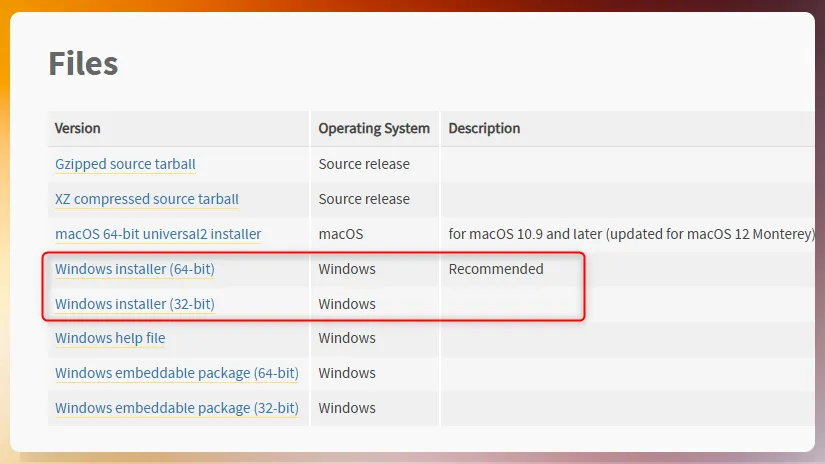This screenshot has height=464, width=825.
Task: Select the Windows installer (32-bit) link
Action: (135, 304)
